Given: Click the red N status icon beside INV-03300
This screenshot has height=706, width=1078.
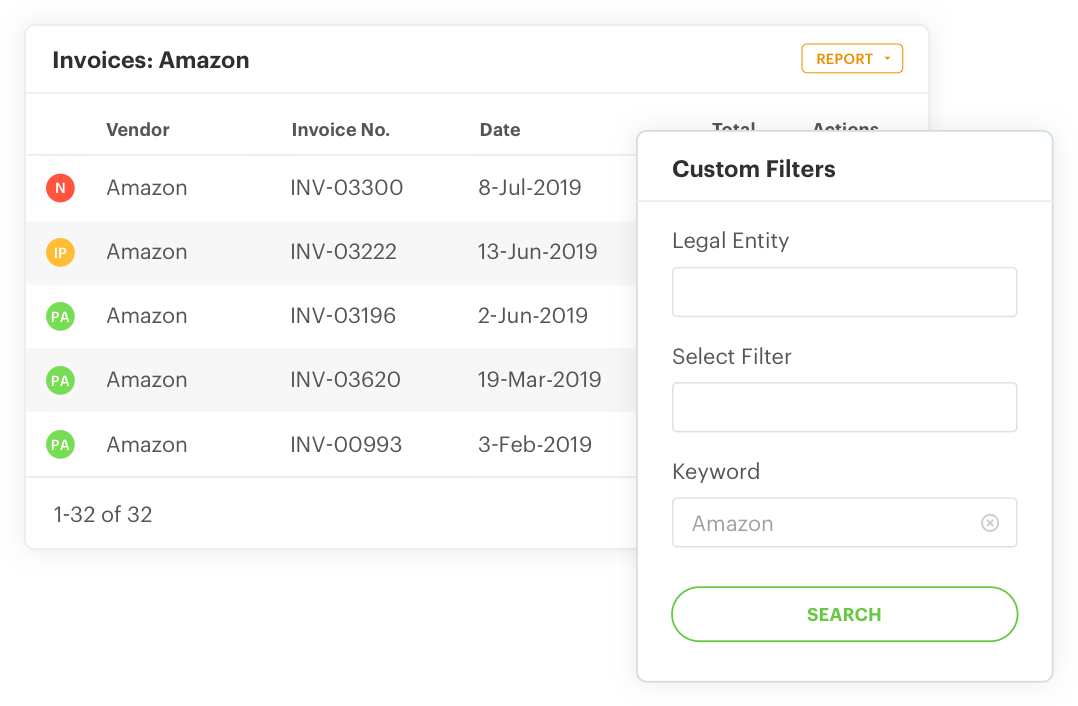Looking at the screenshot, I should (60, 188).
